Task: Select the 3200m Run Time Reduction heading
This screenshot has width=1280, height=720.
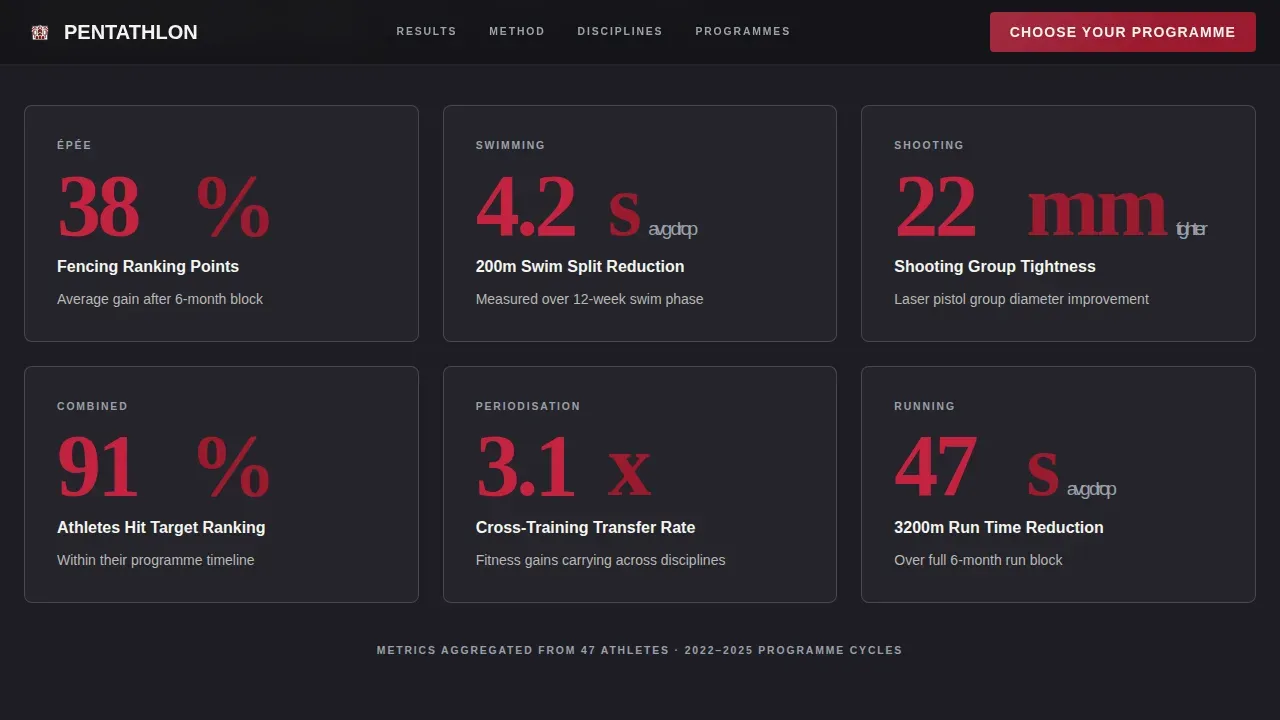Action: (999, 527)
